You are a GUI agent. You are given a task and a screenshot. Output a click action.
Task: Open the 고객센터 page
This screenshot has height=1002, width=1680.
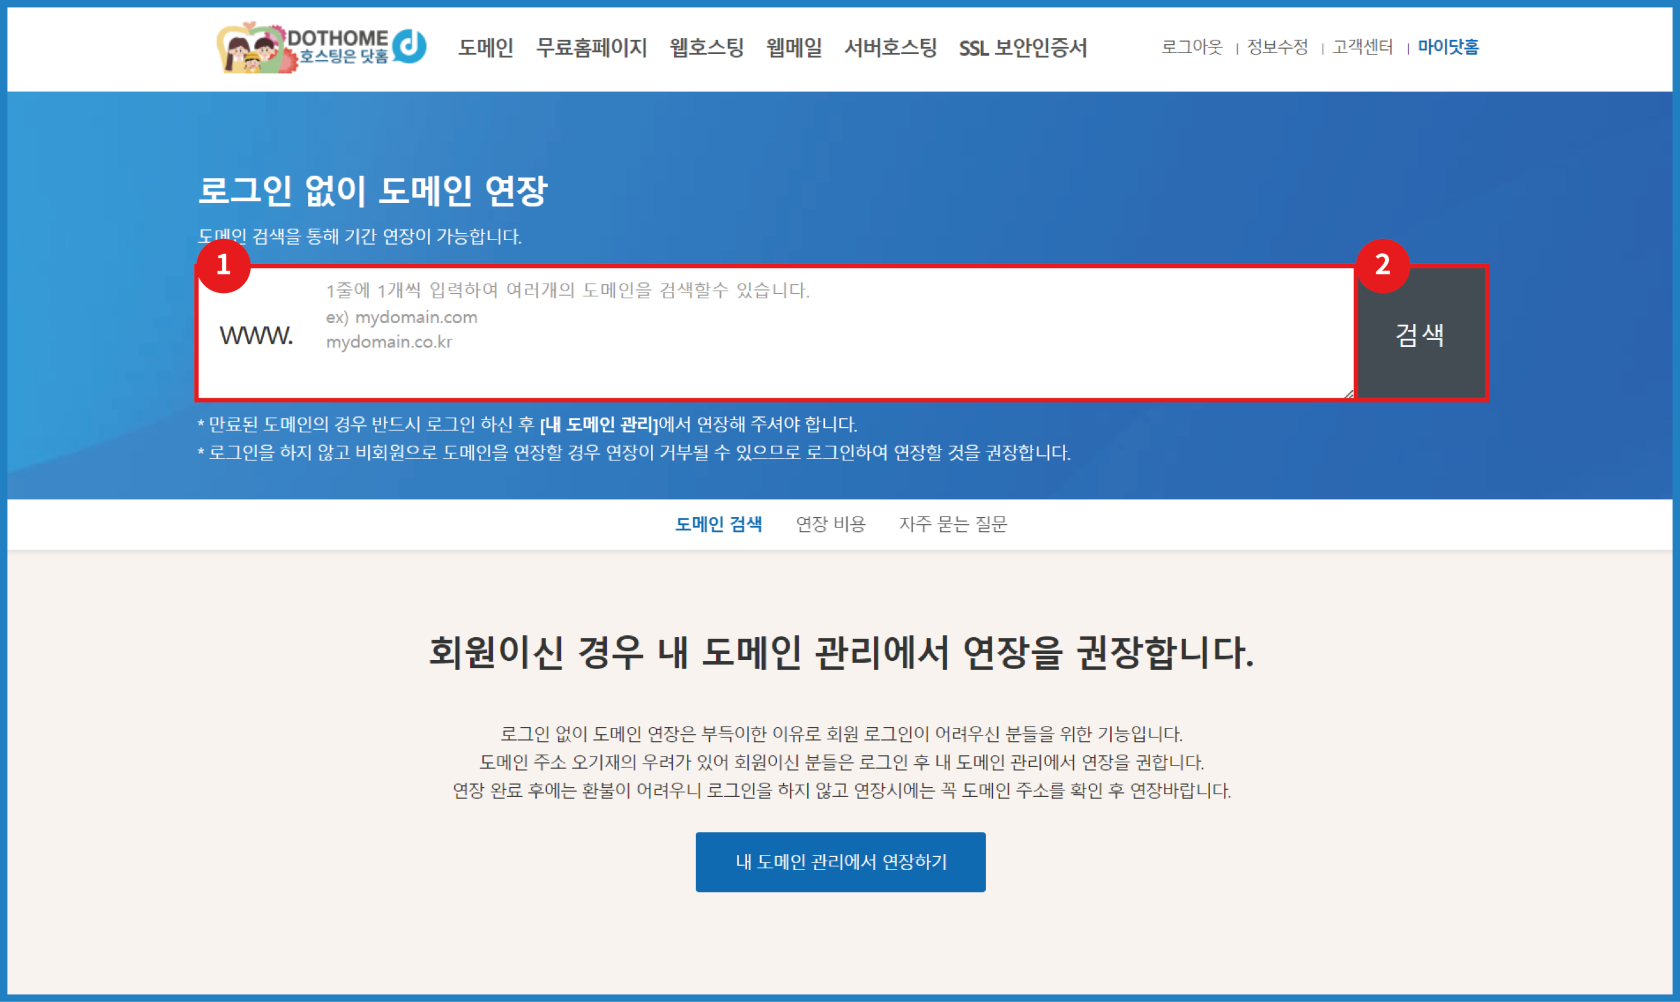[x=1362, y=46]
